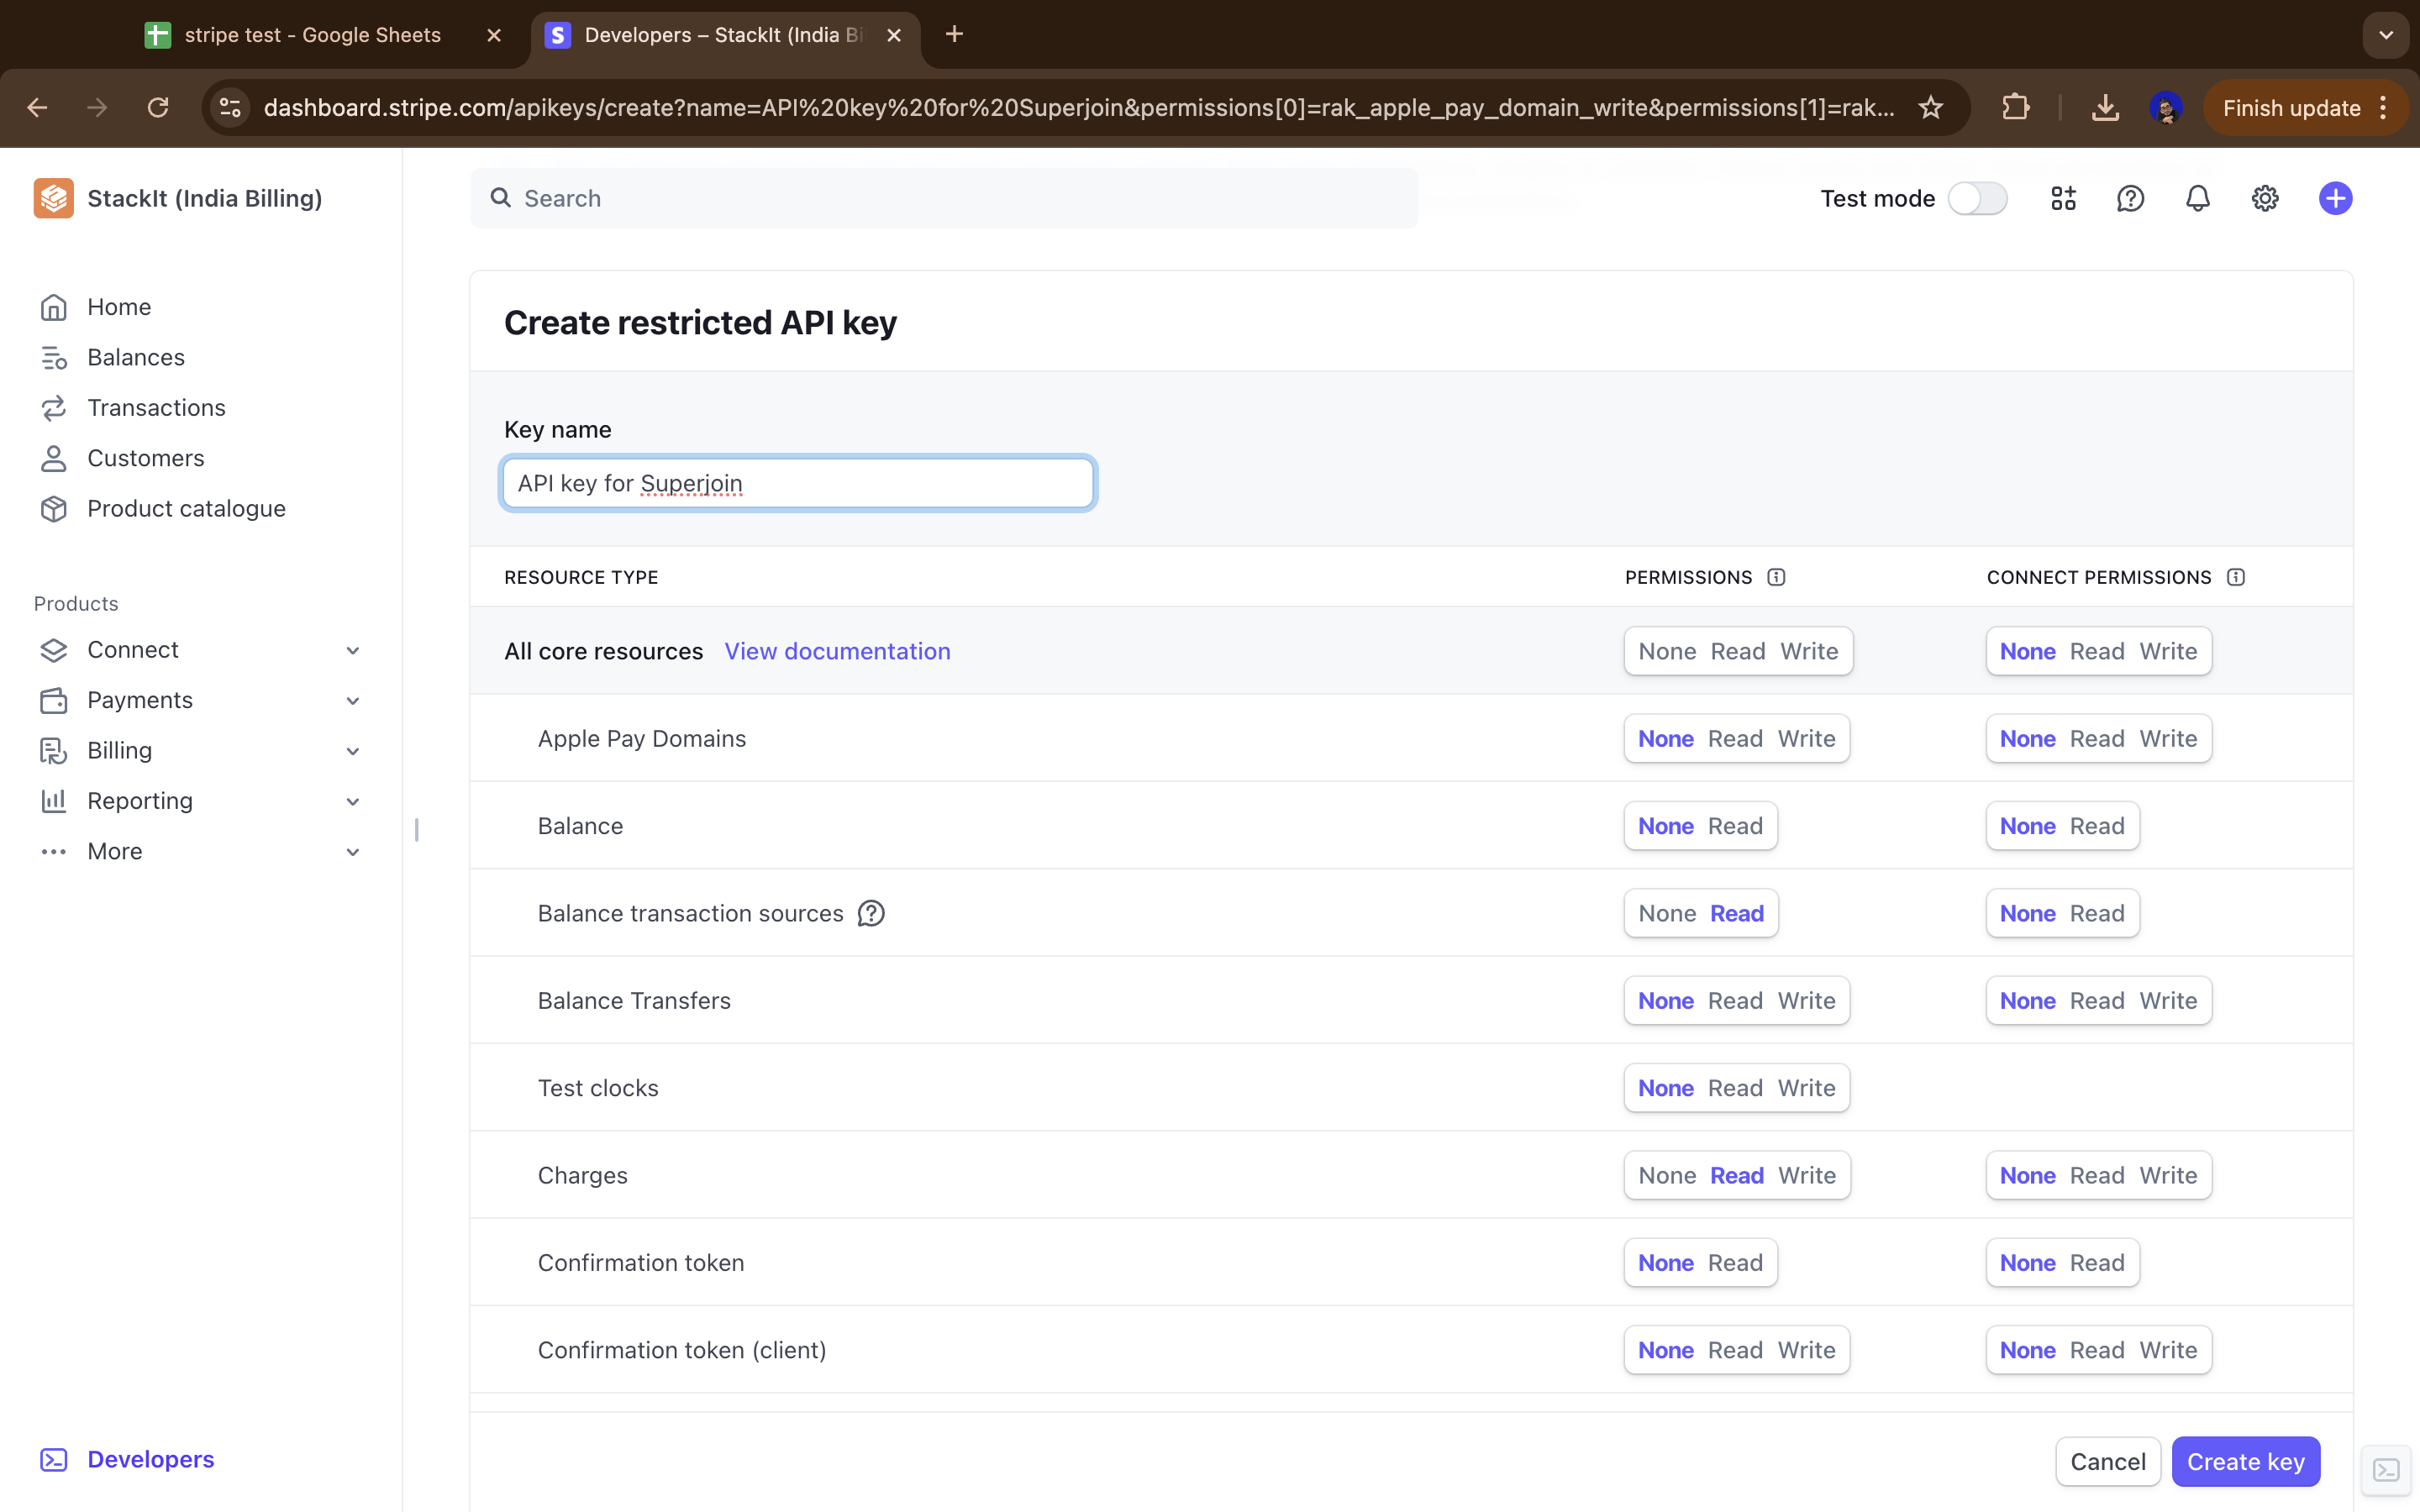Click the Connect Permissions info icon

2236,577
